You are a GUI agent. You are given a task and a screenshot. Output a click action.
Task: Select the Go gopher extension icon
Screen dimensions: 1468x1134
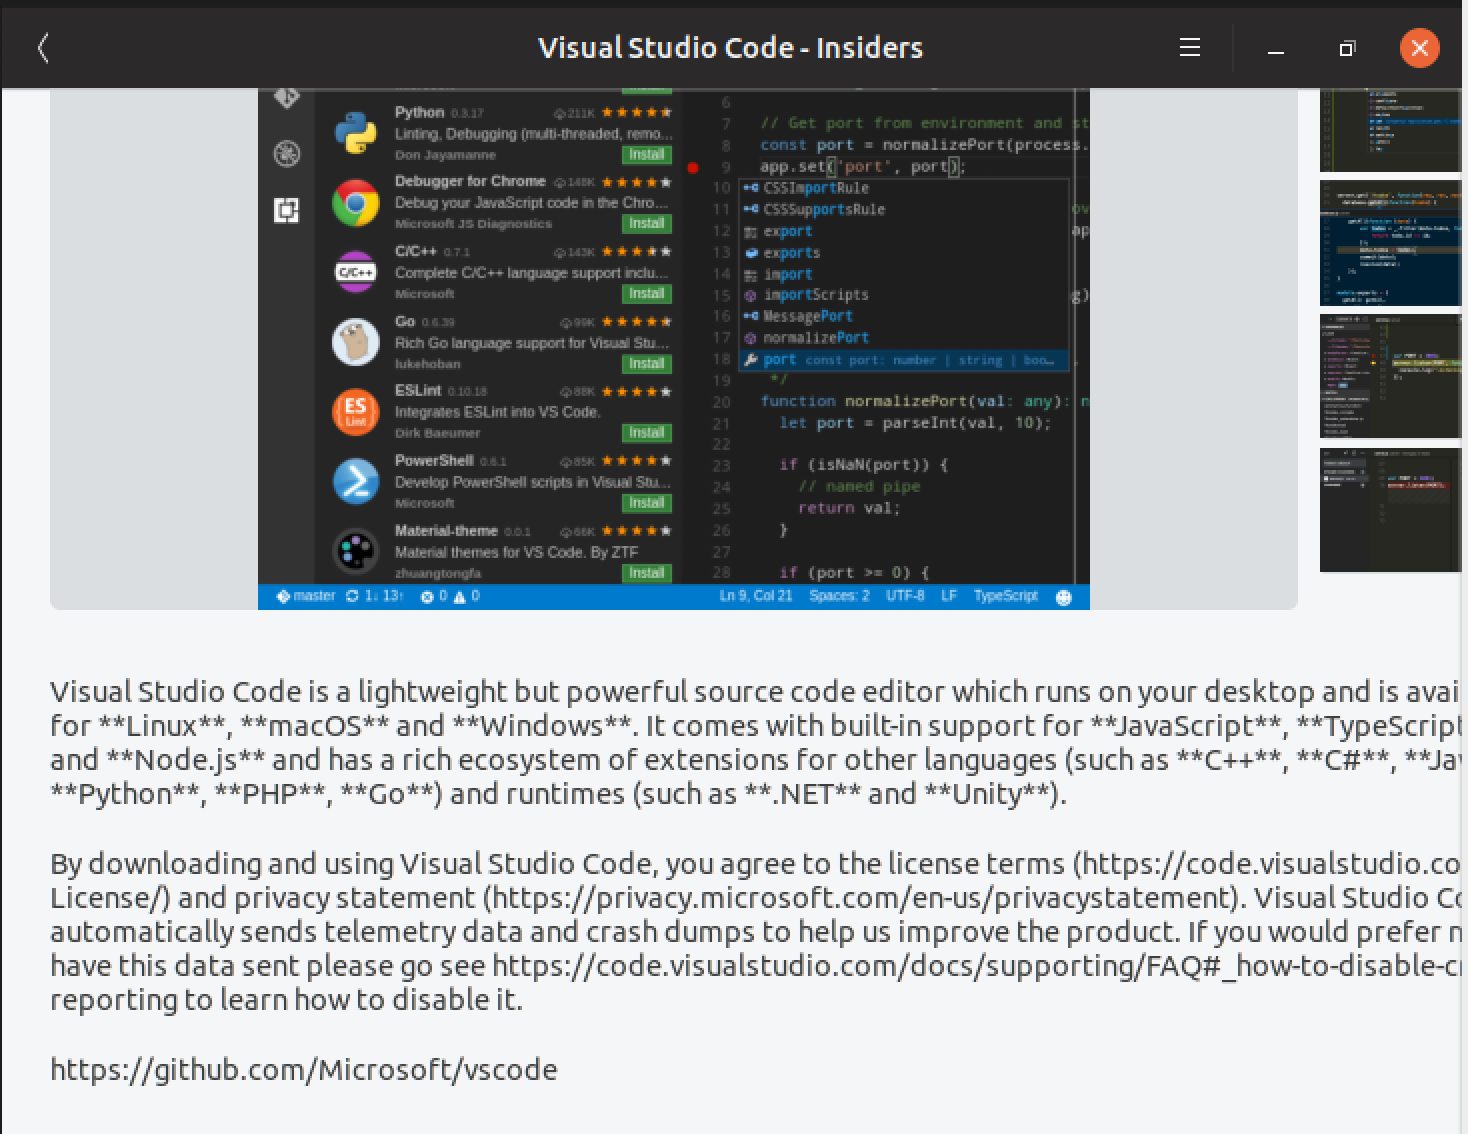tap(355, 341)
